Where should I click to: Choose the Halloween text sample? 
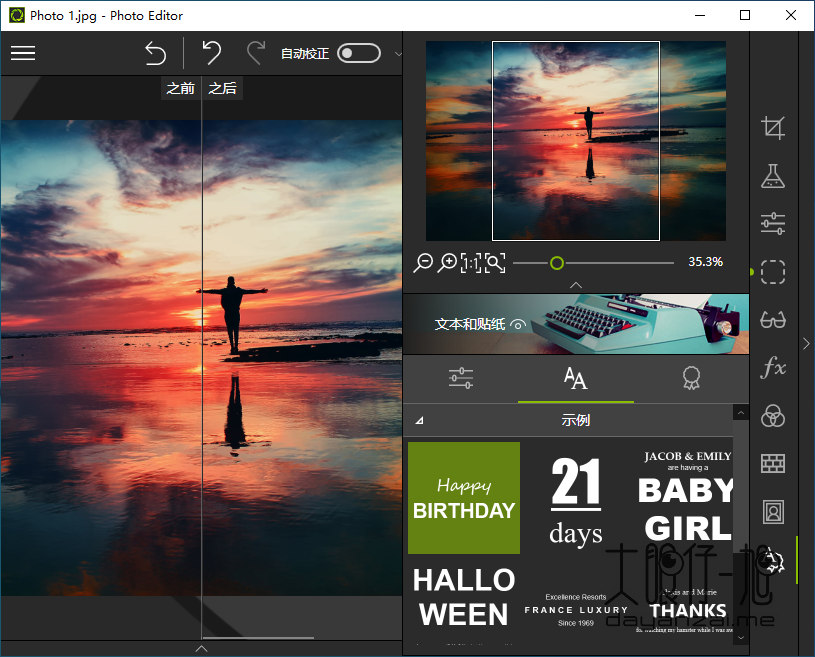pos(464,597)
